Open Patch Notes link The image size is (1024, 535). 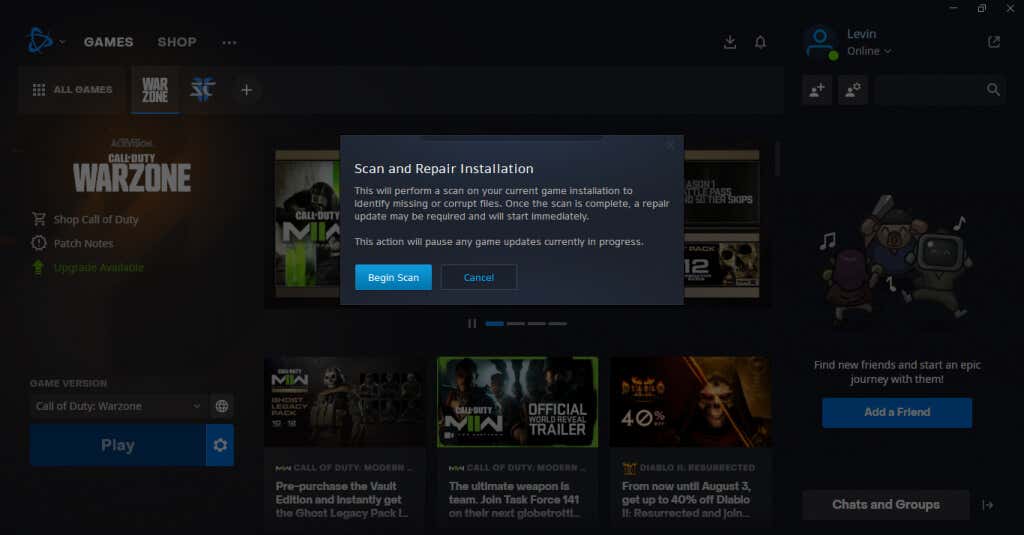(x=84, y=244)
